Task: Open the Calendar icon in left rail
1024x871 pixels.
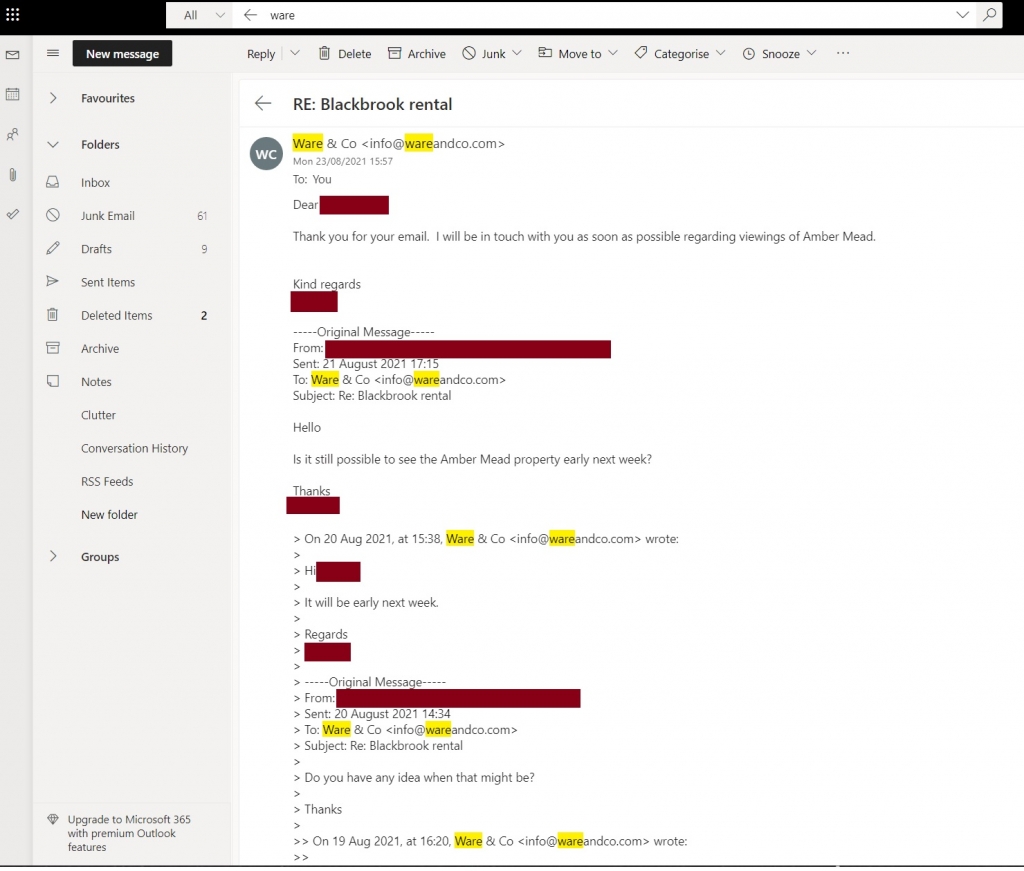Action: click(x=13, y=94)
